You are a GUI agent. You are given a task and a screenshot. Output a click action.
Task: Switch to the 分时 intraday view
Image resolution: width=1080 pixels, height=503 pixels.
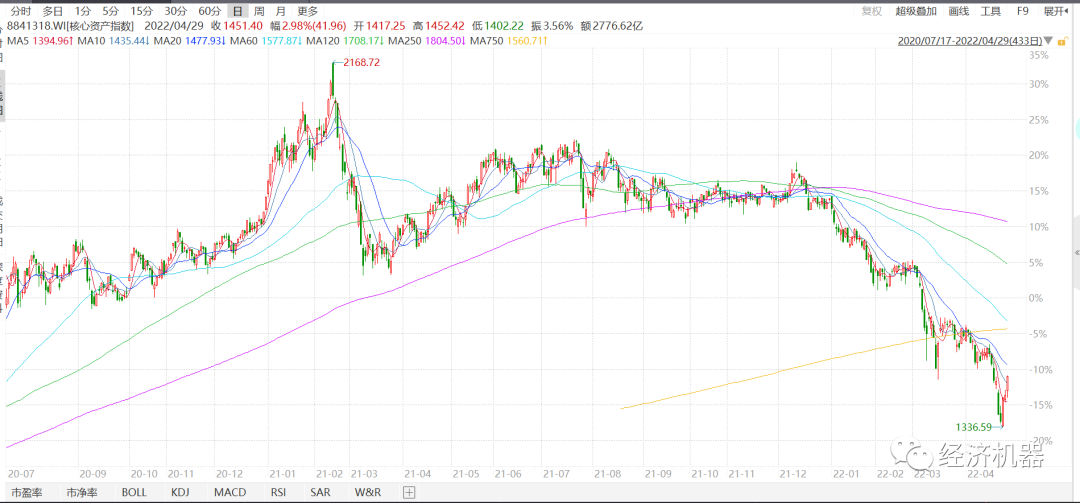[x=19, y=11]
